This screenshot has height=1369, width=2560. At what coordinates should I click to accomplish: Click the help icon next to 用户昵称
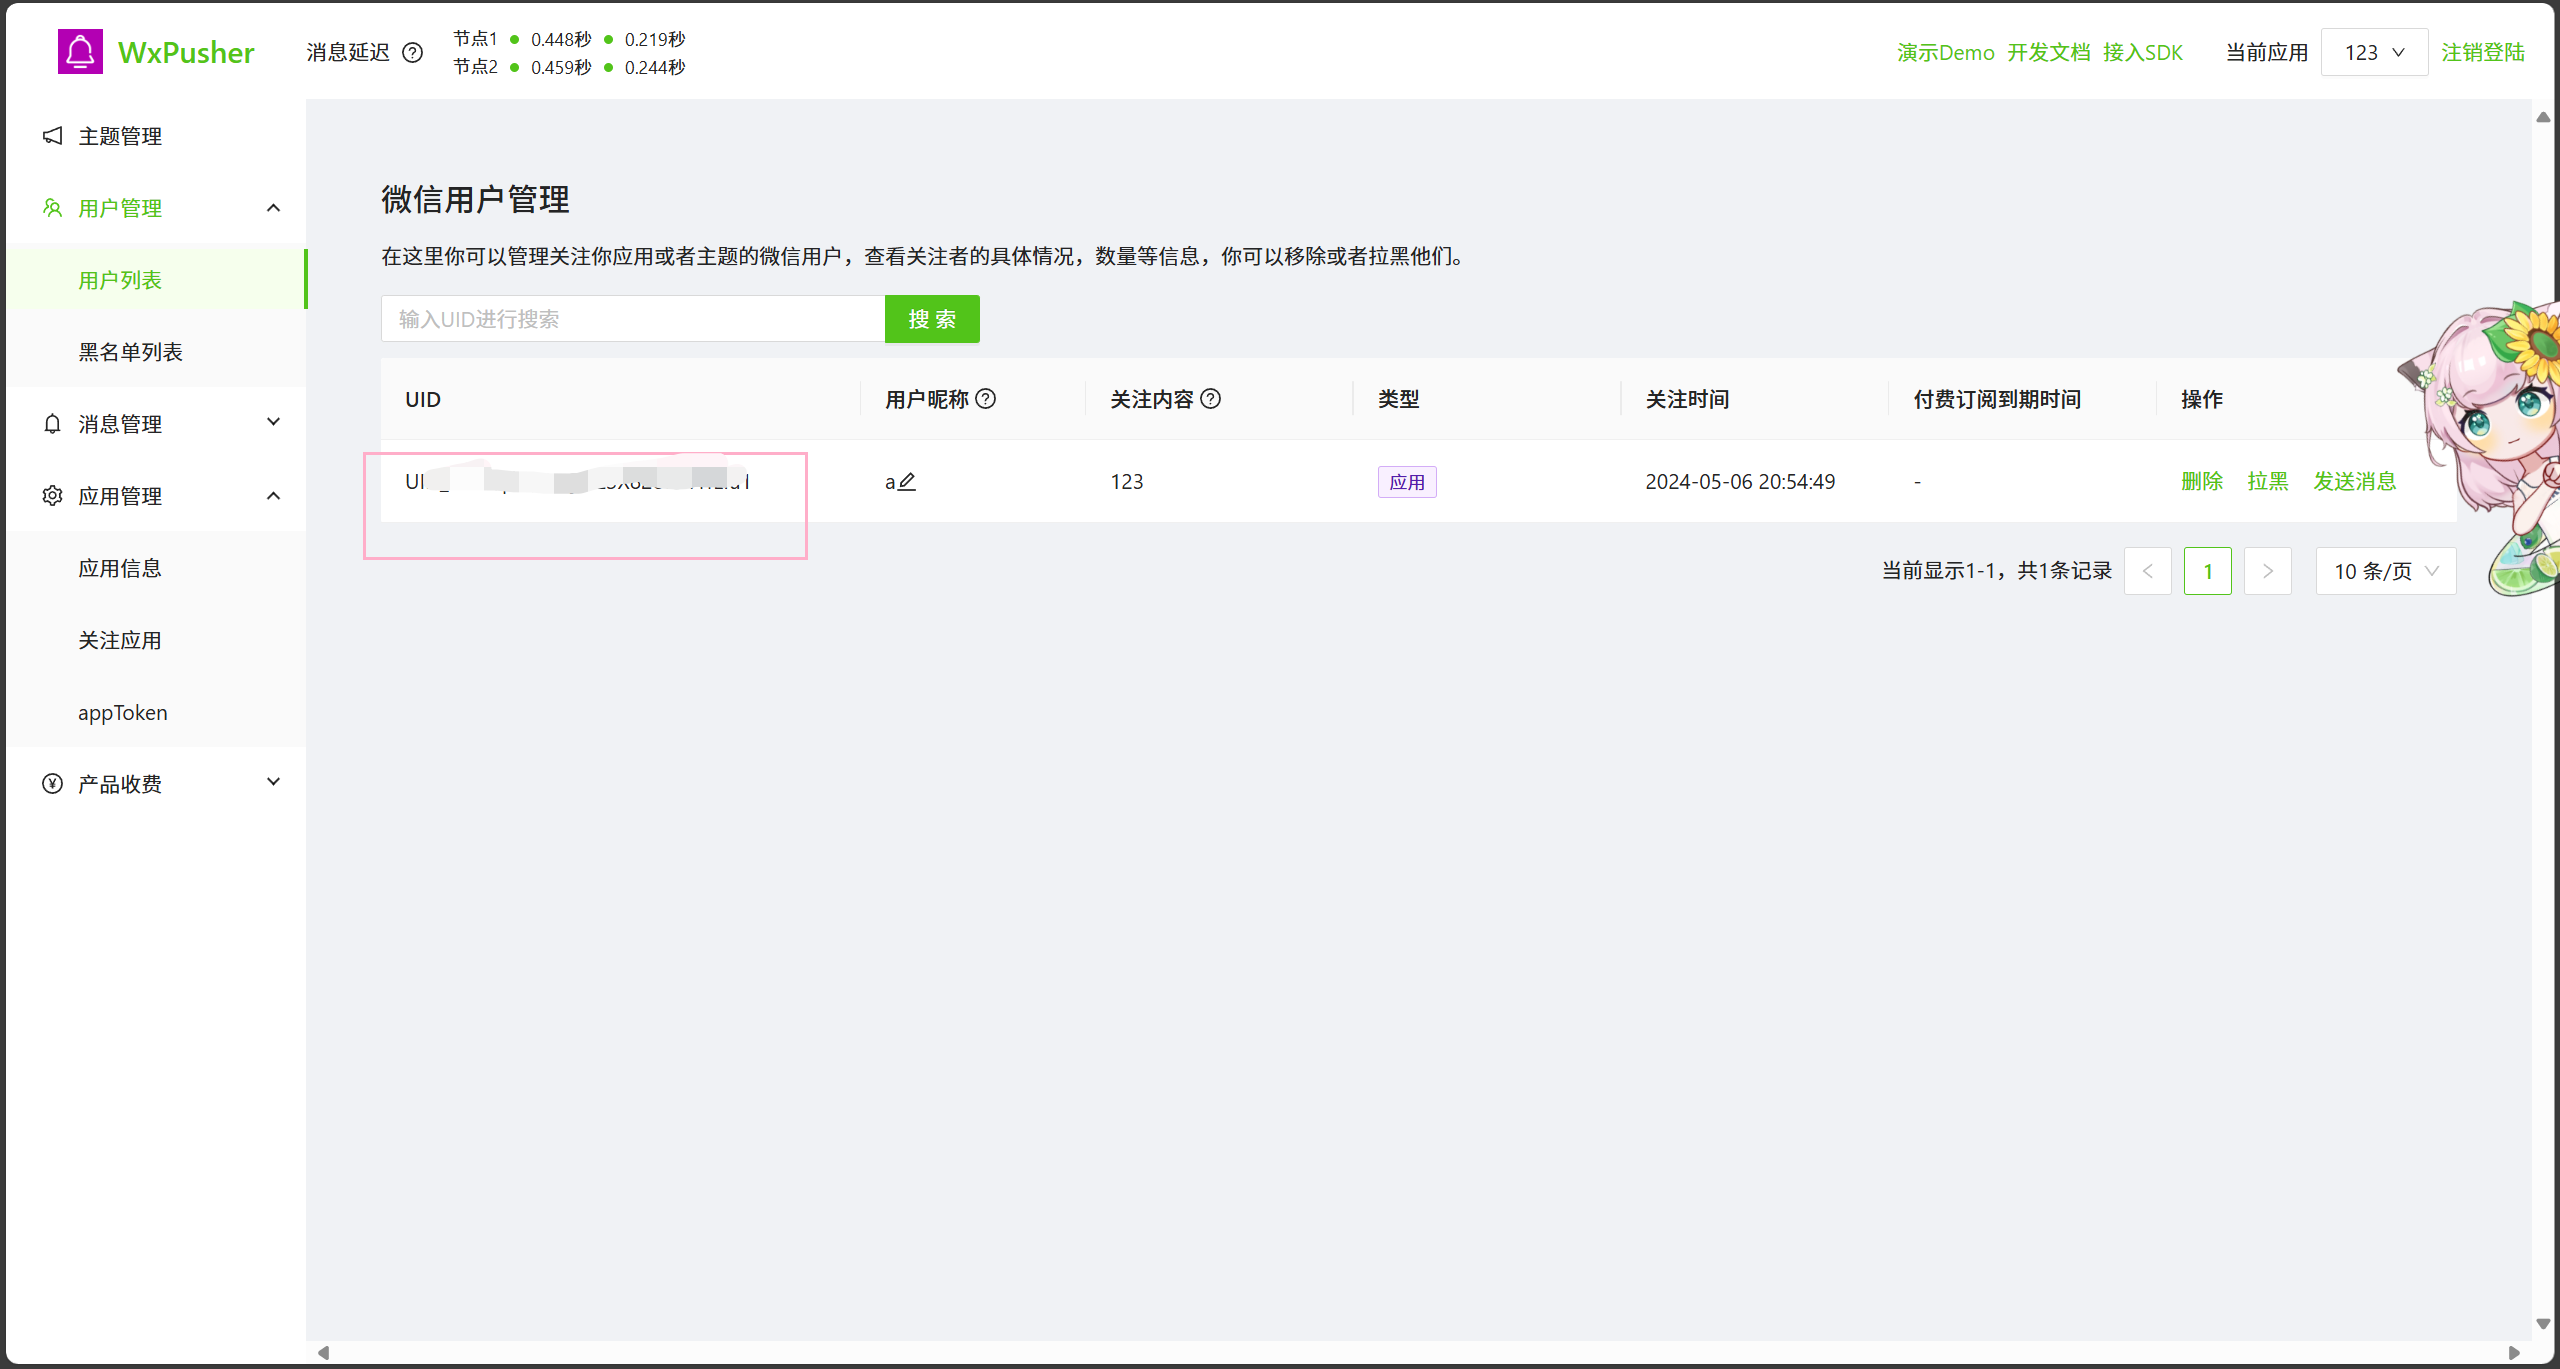(986, 399)
